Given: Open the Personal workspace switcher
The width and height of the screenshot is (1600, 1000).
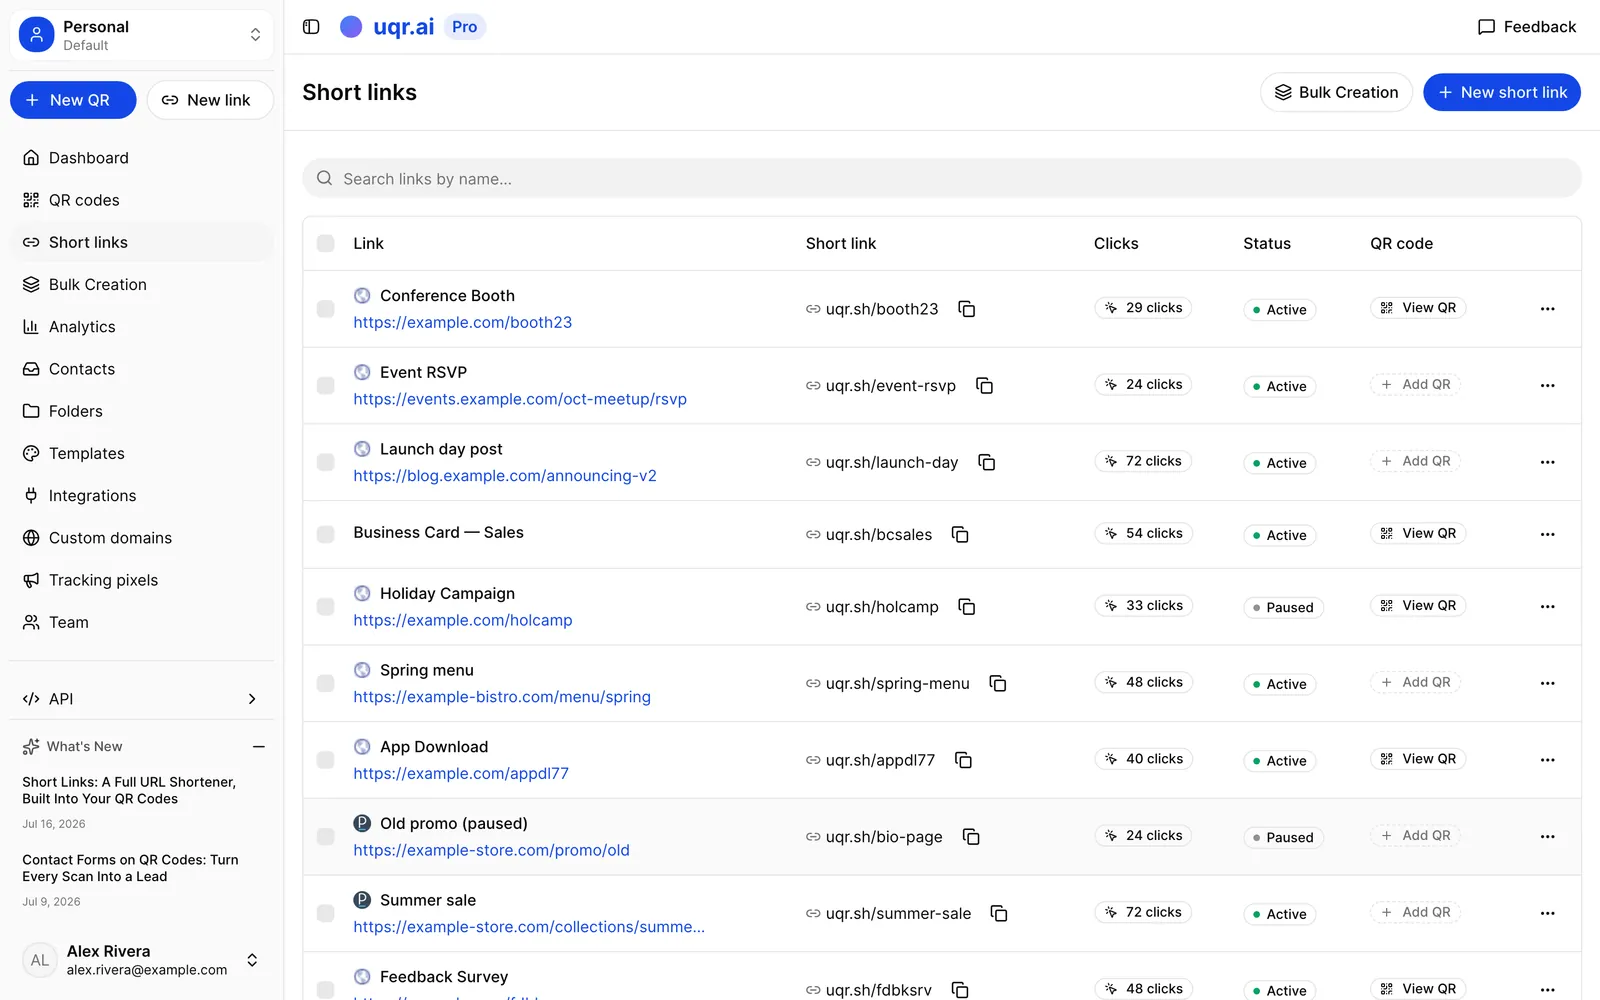Looking at the screenshot, I should [141, 35].
